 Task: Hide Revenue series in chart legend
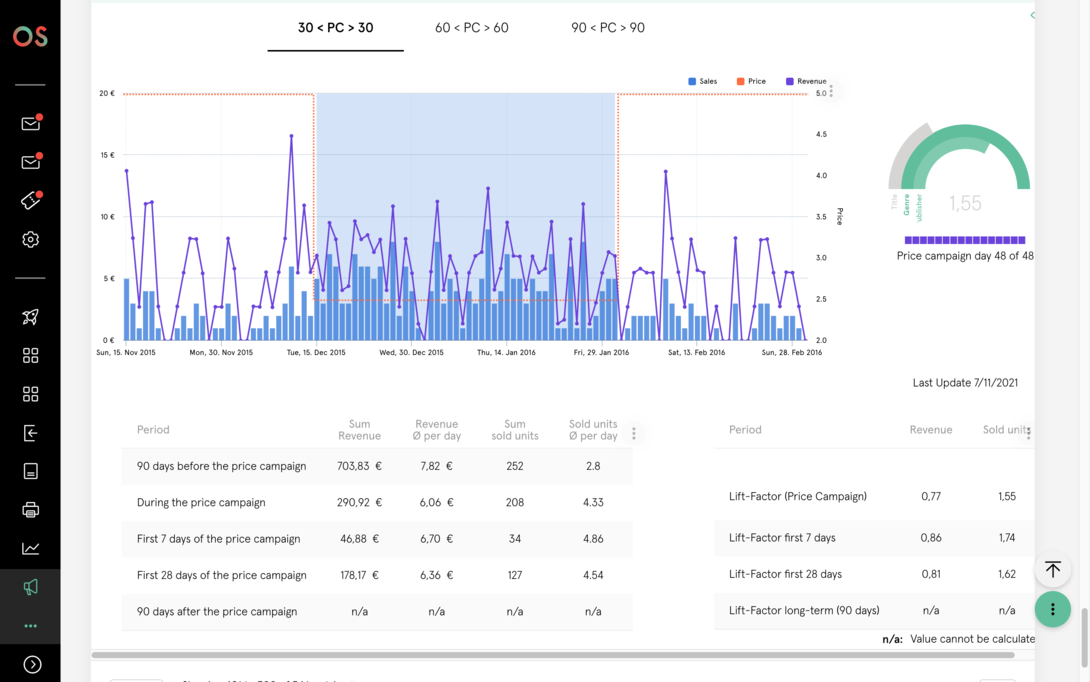[806, 81]
